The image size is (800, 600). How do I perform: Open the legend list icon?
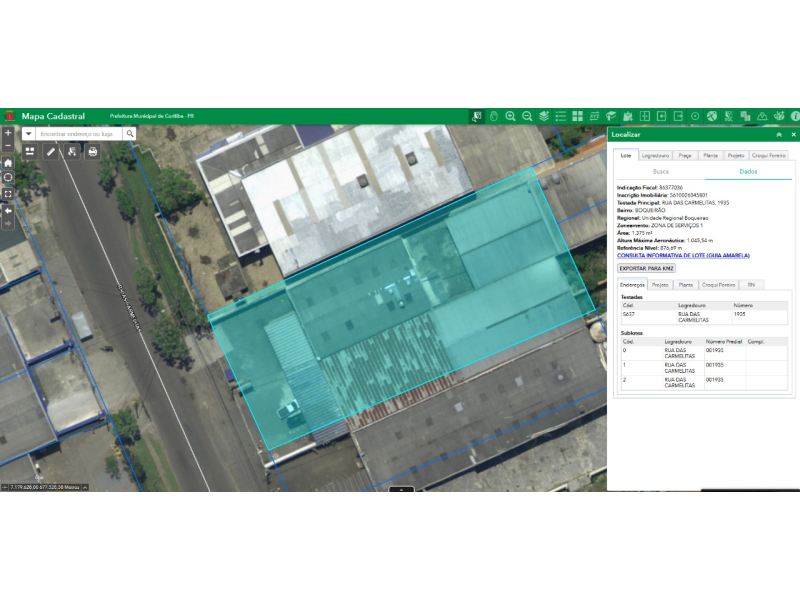pos(561,116)
